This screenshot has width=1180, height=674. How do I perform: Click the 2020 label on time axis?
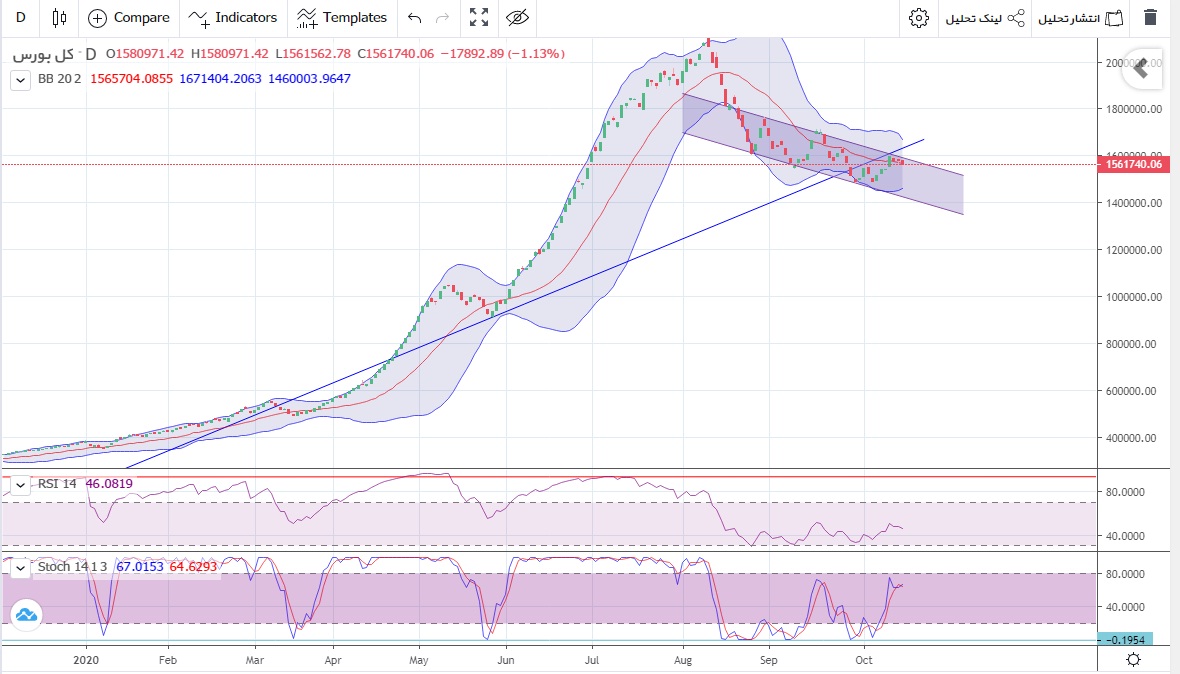coord(86,660)
